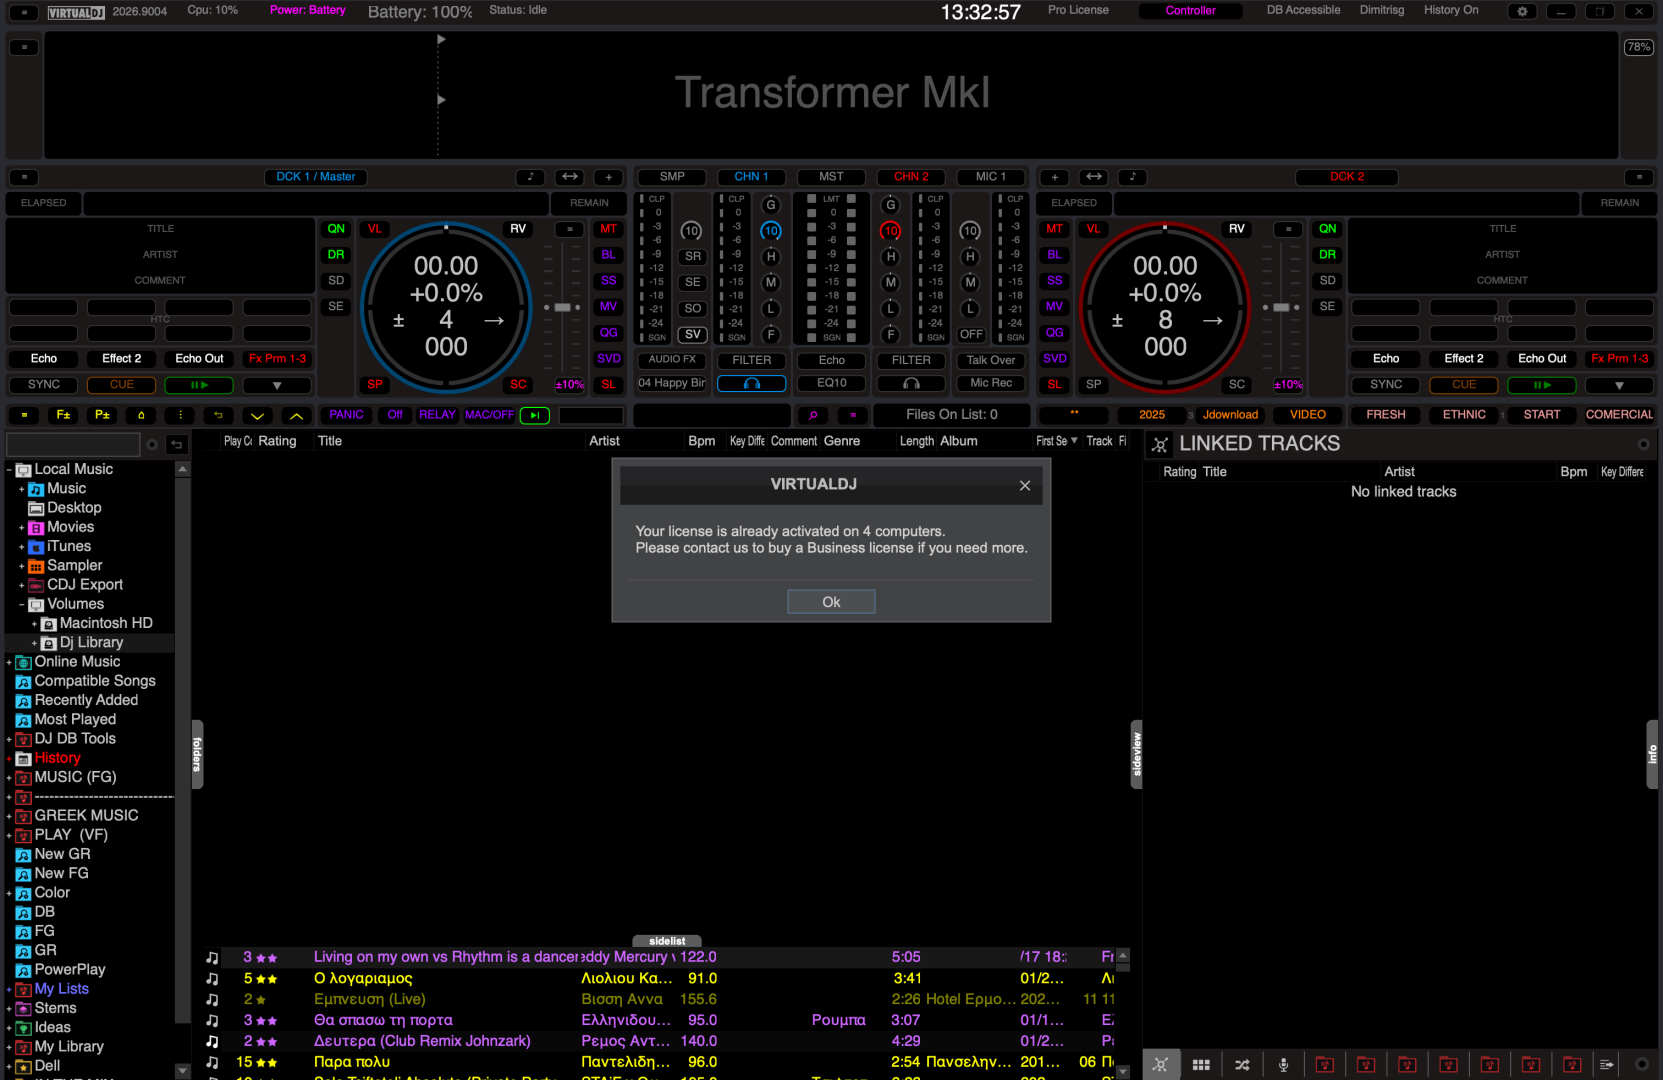Toggle SYNC on the left deck

coord(44,385)
